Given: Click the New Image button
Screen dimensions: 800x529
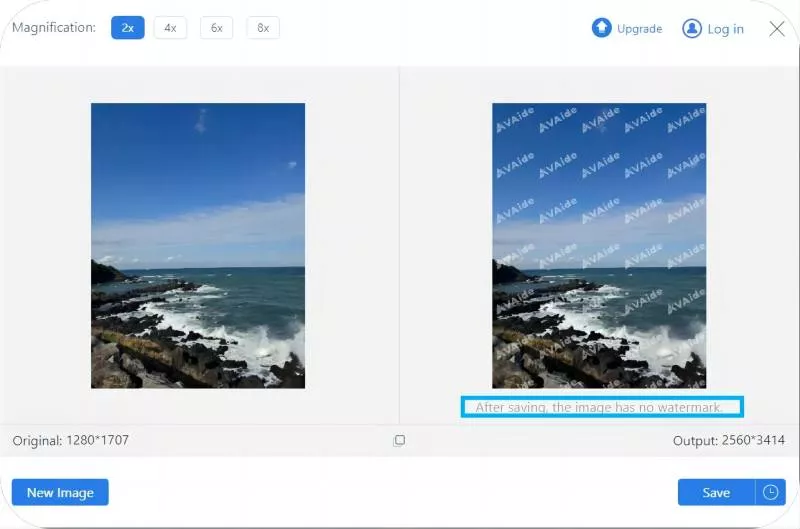Looking at the screenshot, I should coord(60,492).
